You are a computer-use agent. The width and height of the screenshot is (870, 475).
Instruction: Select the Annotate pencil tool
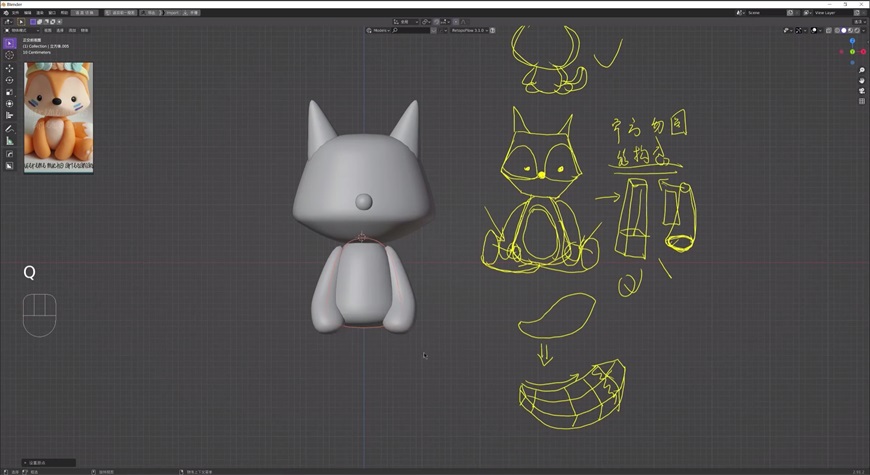pyautogui.click(x=9, y=129)
